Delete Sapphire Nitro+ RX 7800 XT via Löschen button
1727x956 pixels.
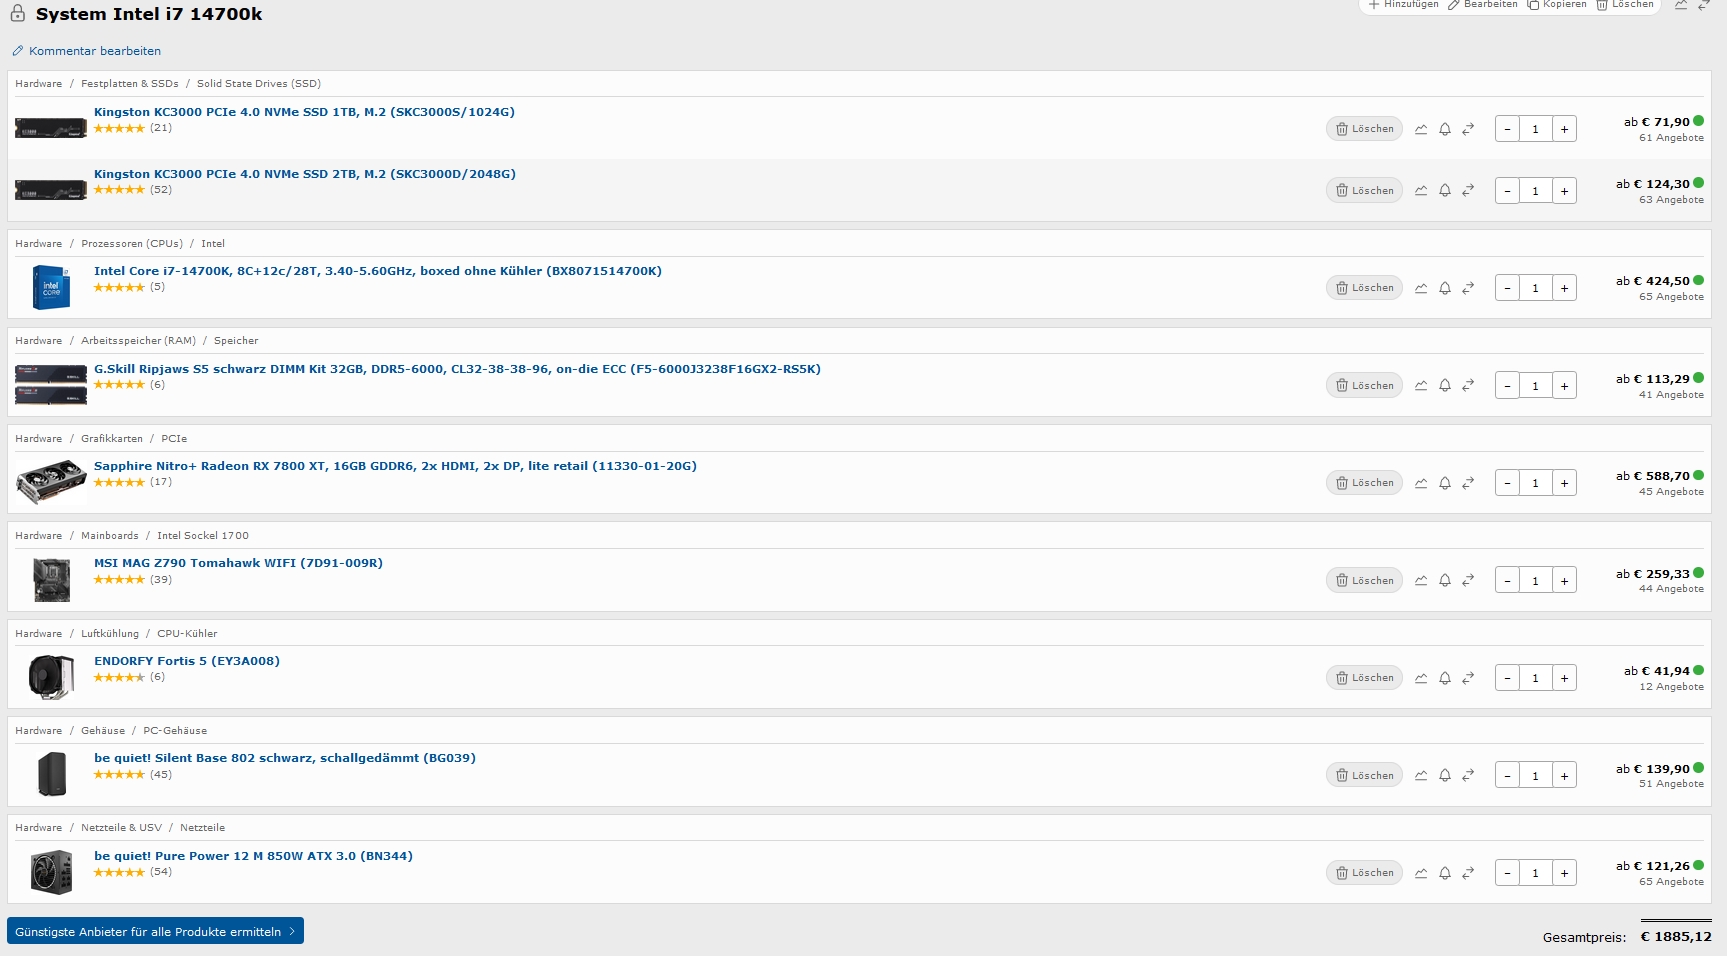tap(1365, 483)
